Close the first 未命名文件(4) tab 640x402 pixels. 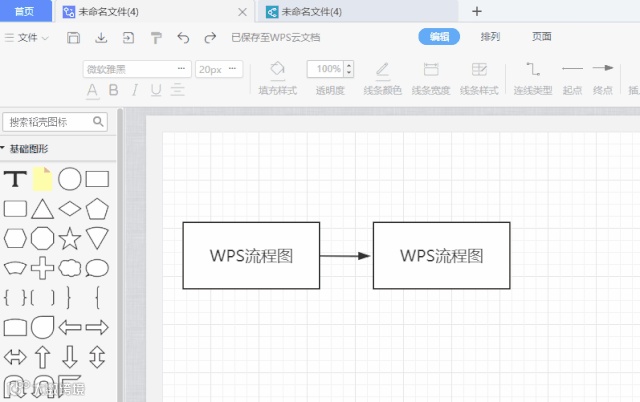(242, 12)
